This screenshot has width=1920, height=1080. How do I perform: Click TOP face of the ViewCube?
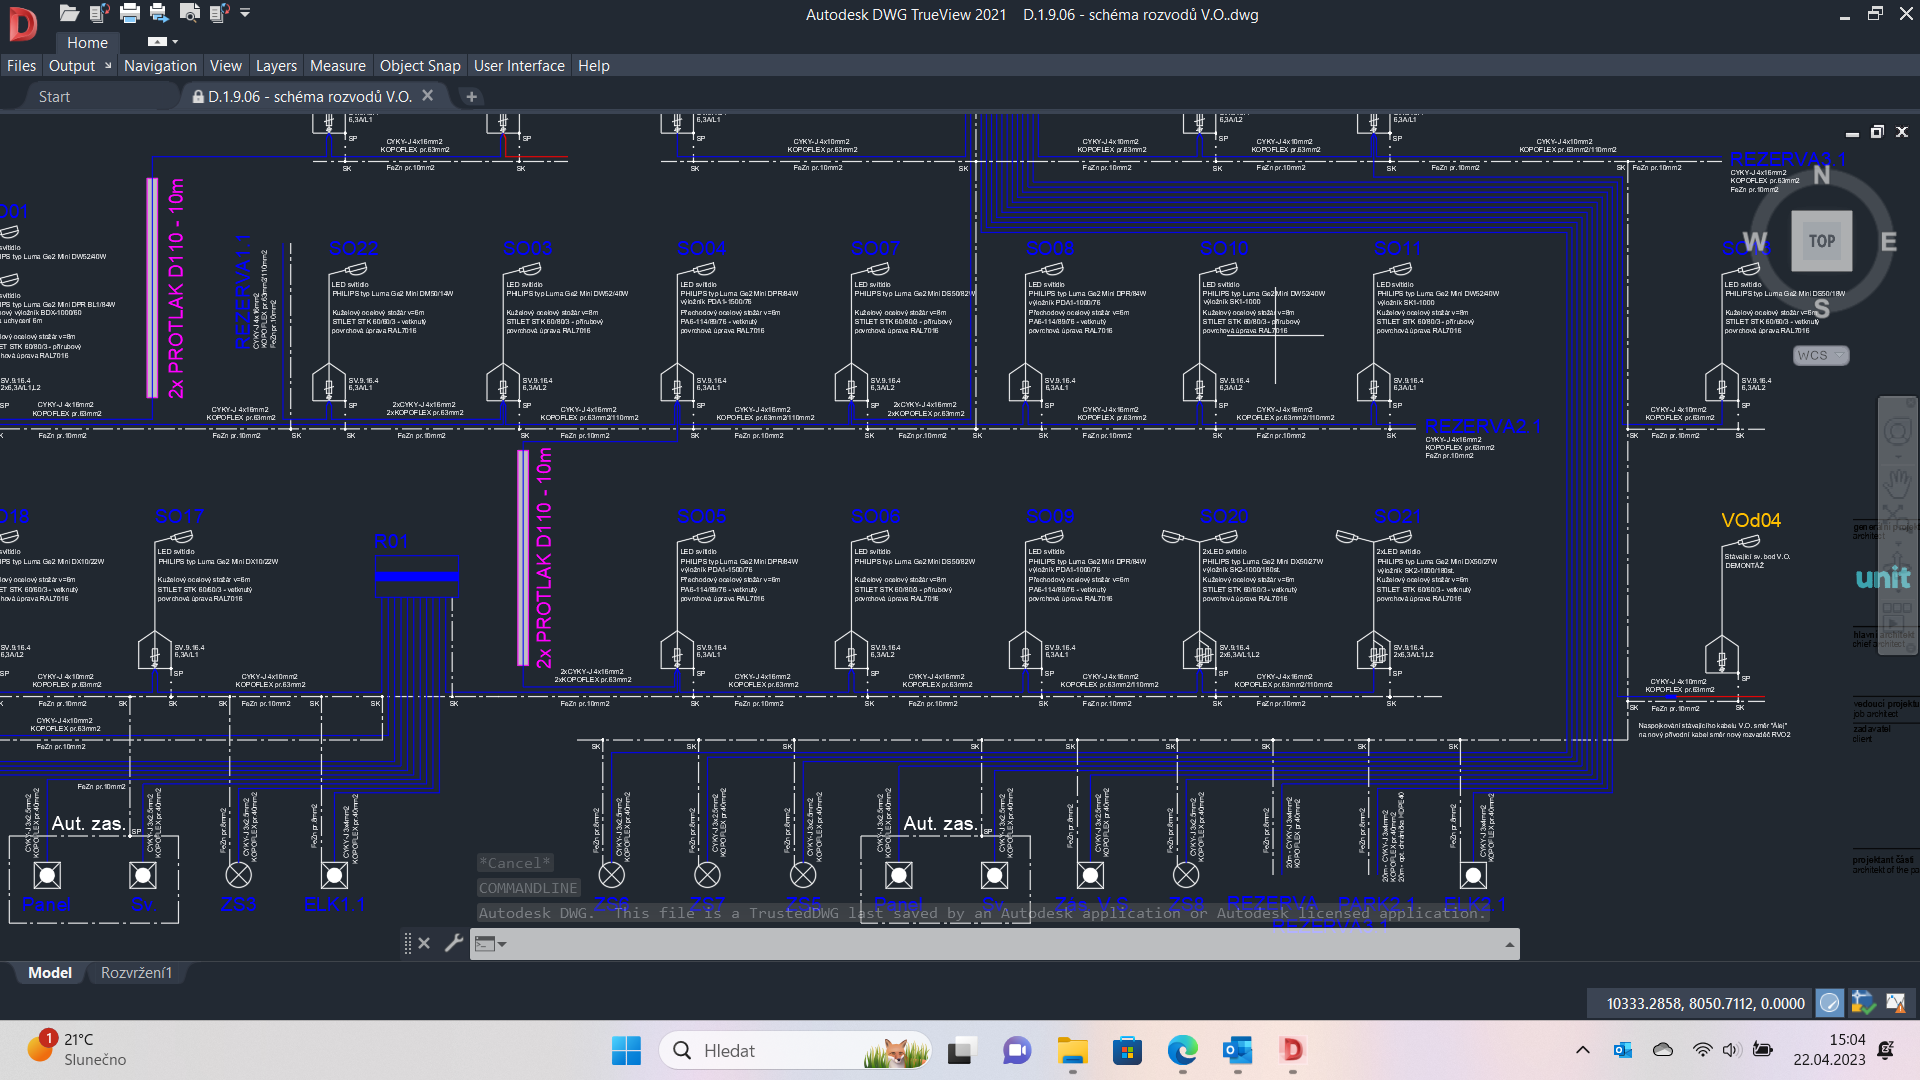[x=1821, y=241]
